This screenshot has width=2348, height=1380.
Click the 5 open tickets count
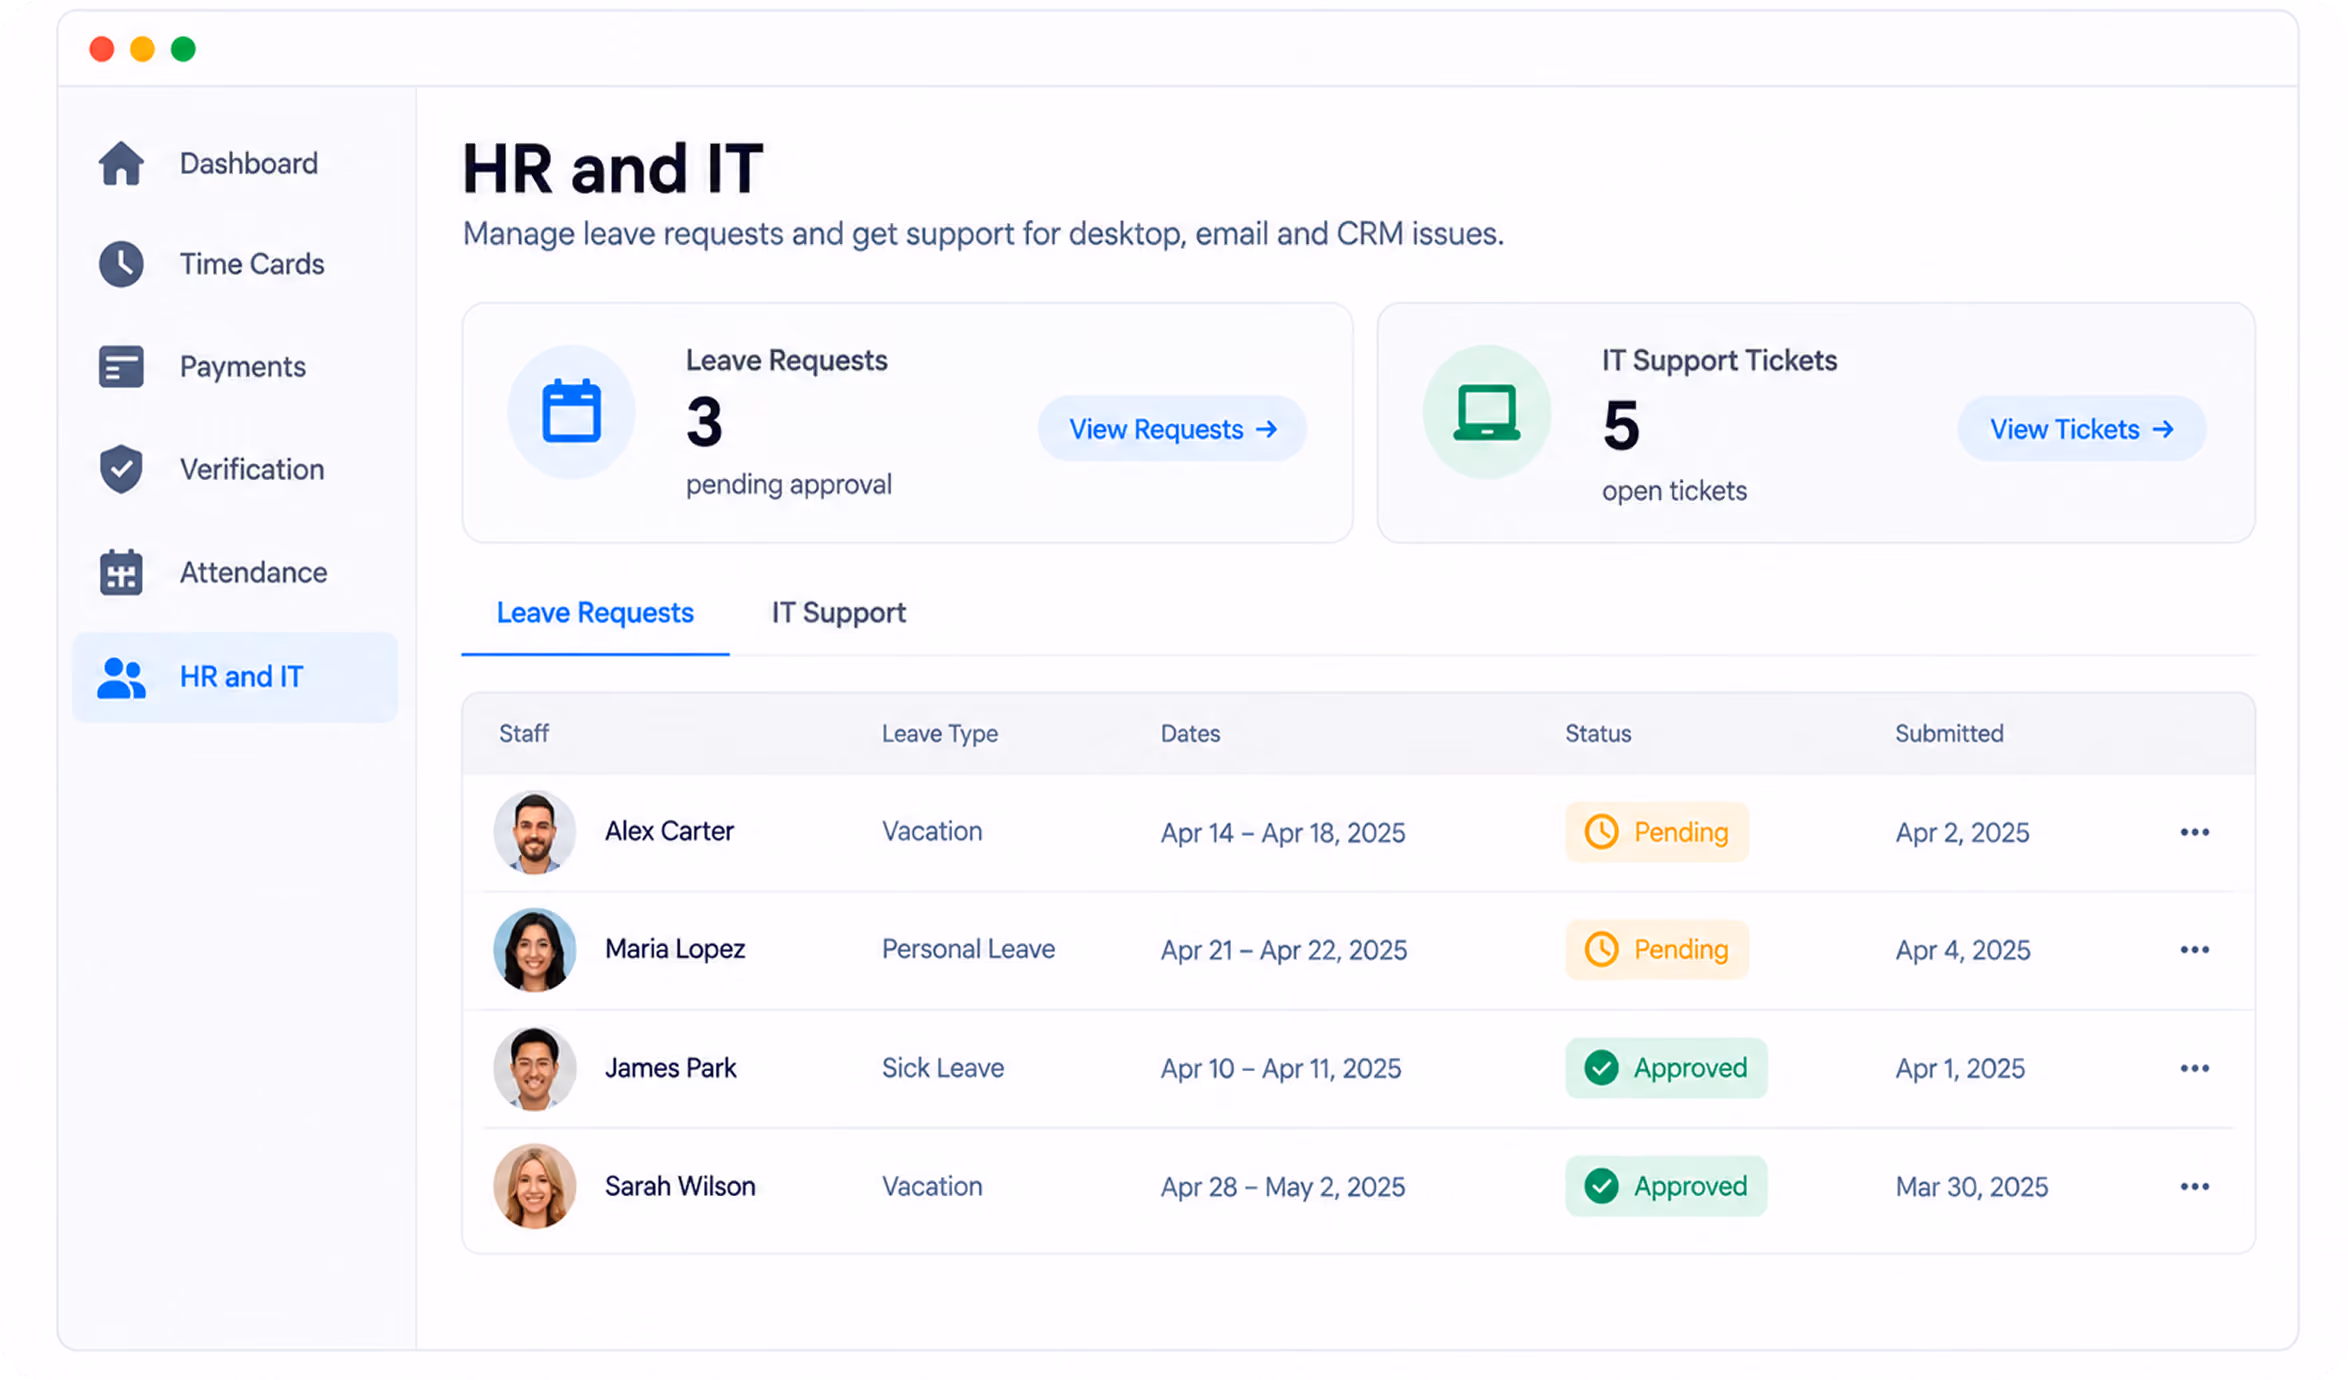click(1621, 426)
